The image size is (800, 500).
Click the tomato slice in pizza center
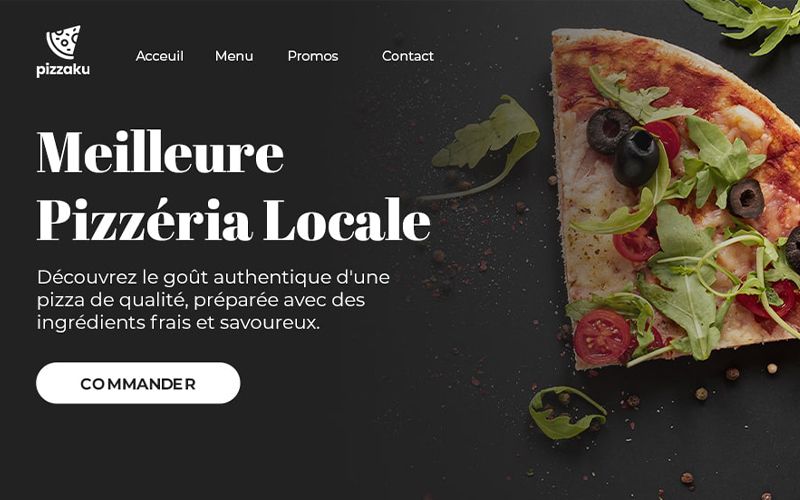coord(636,245)
